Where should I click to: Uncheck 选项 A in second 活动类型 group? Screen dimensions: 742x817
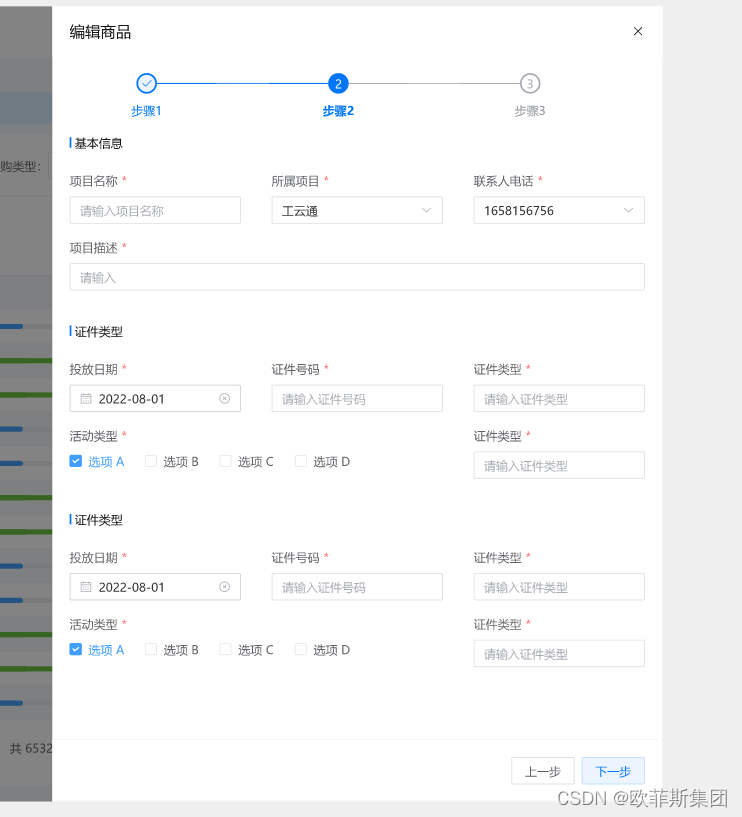(x=76, y=650)
